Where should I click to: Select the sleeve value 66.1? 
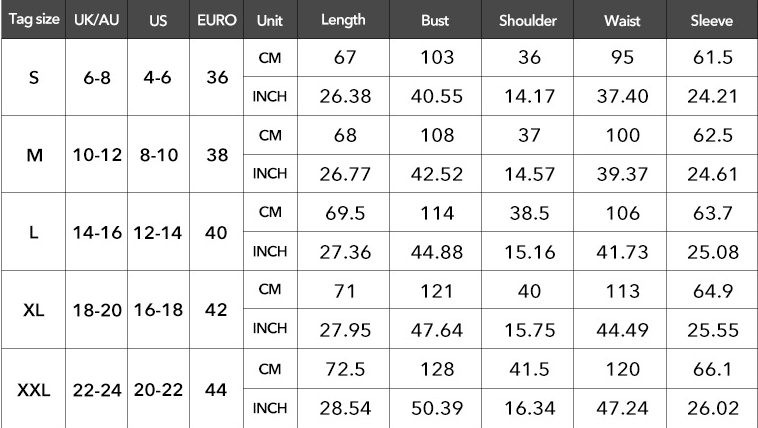[713, 369]
